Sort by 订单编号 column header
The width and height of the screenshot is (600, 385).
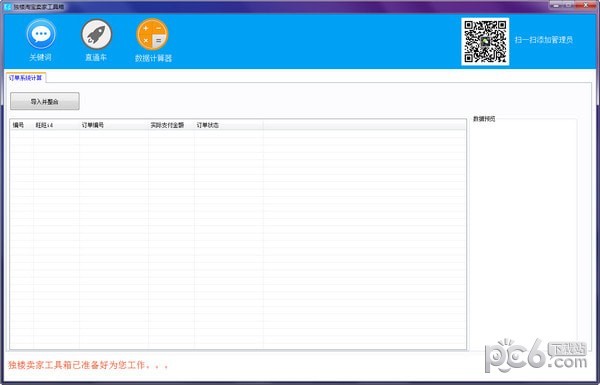114,125
